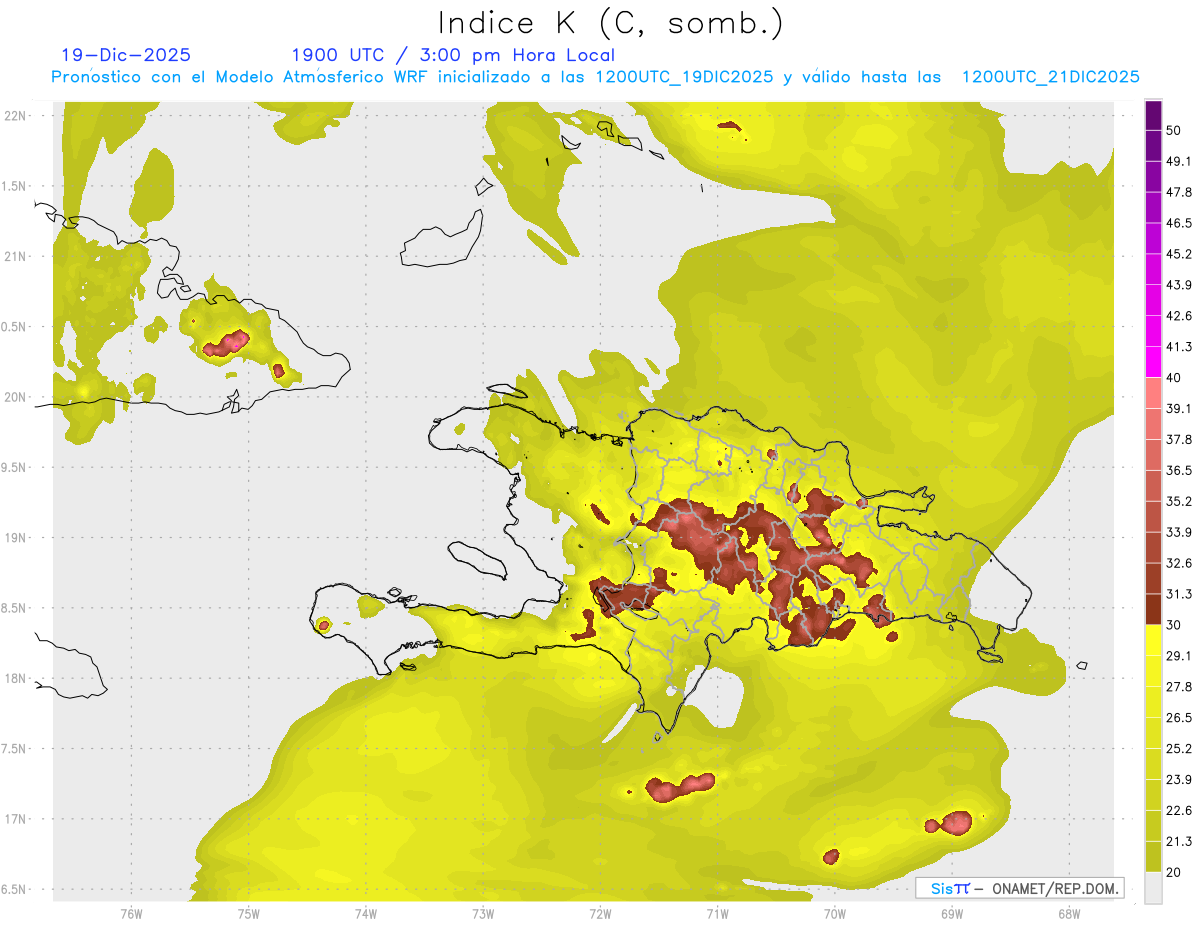Click the "27.8" color scale value
This screenshot has width=1200, height=927.
pos(1179,687)
